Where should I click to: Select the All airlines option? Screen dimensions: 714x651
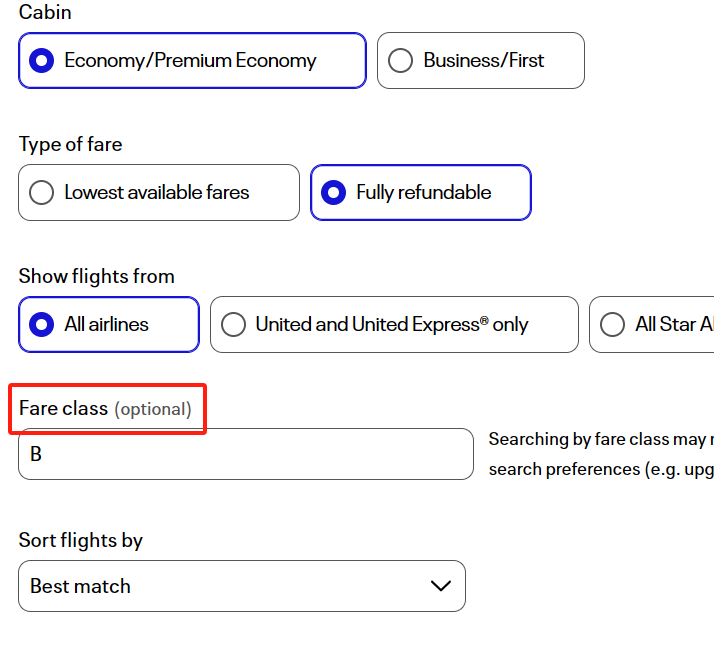tap(42, 325)
